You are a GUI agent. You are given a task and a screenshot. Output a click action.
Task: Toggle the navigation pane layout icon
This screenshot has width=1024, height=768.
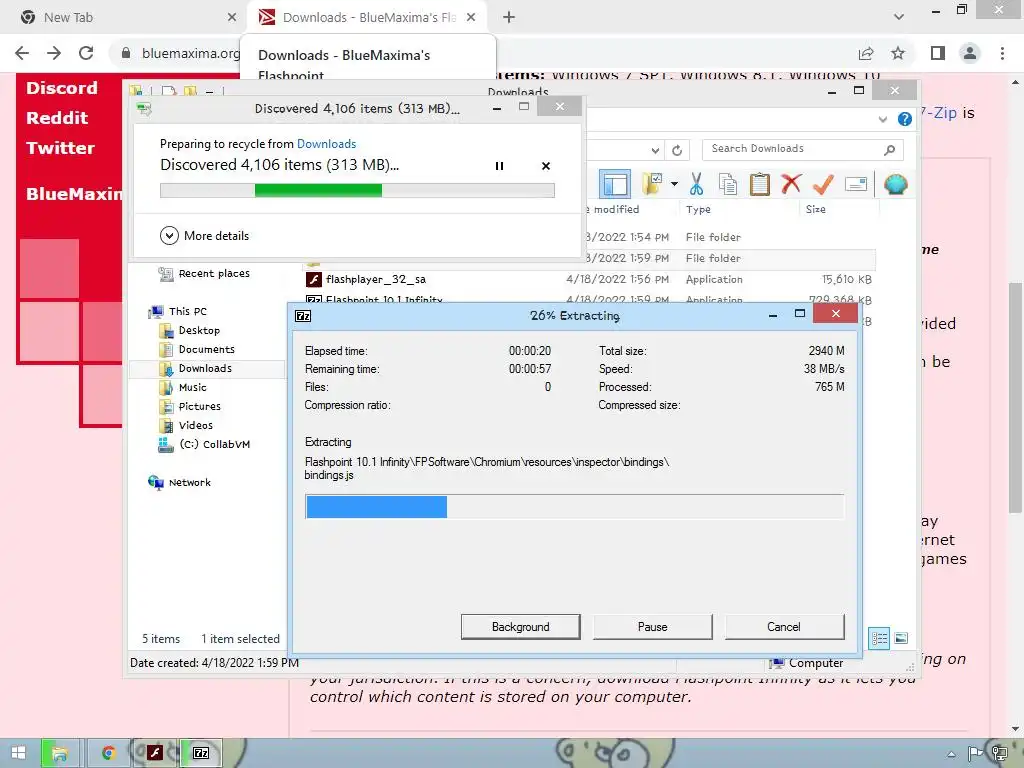(x=615, y=184)
